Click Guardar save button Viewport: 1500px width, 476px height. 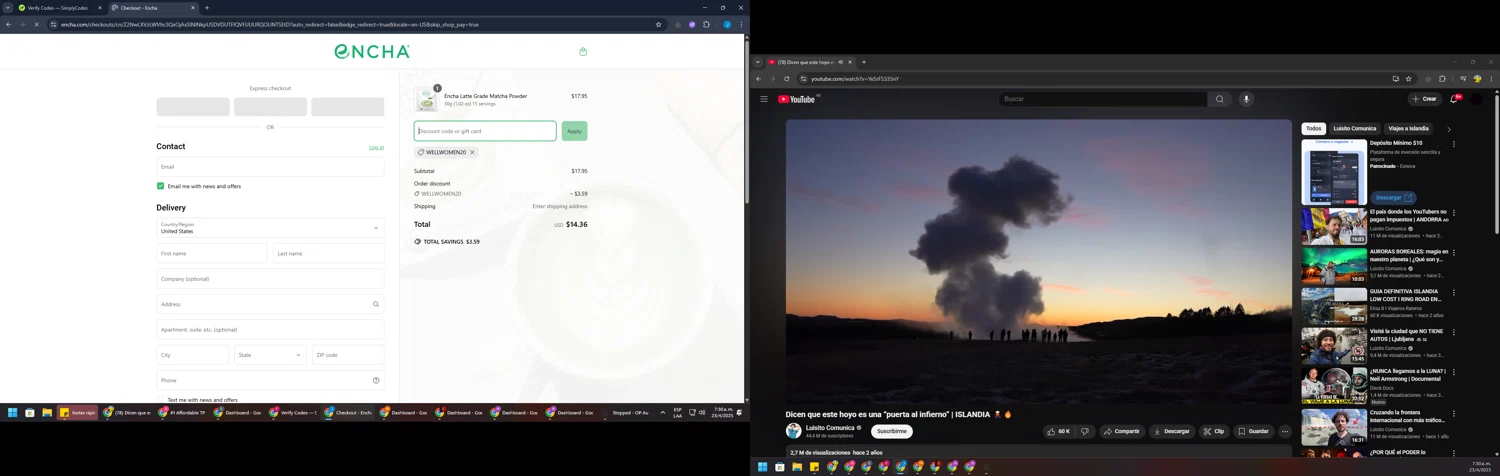pyautogui.click(x=1253, y=431)
